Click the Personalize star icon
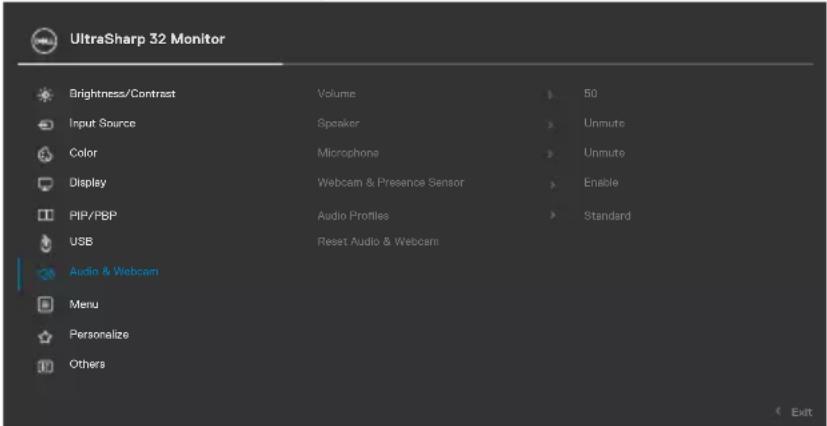827x426 pixels. click(45, 336)
